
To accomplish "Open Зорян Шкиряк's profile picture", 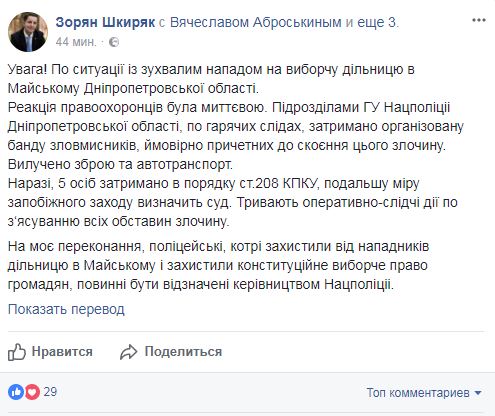I will (x=28, y=32).
